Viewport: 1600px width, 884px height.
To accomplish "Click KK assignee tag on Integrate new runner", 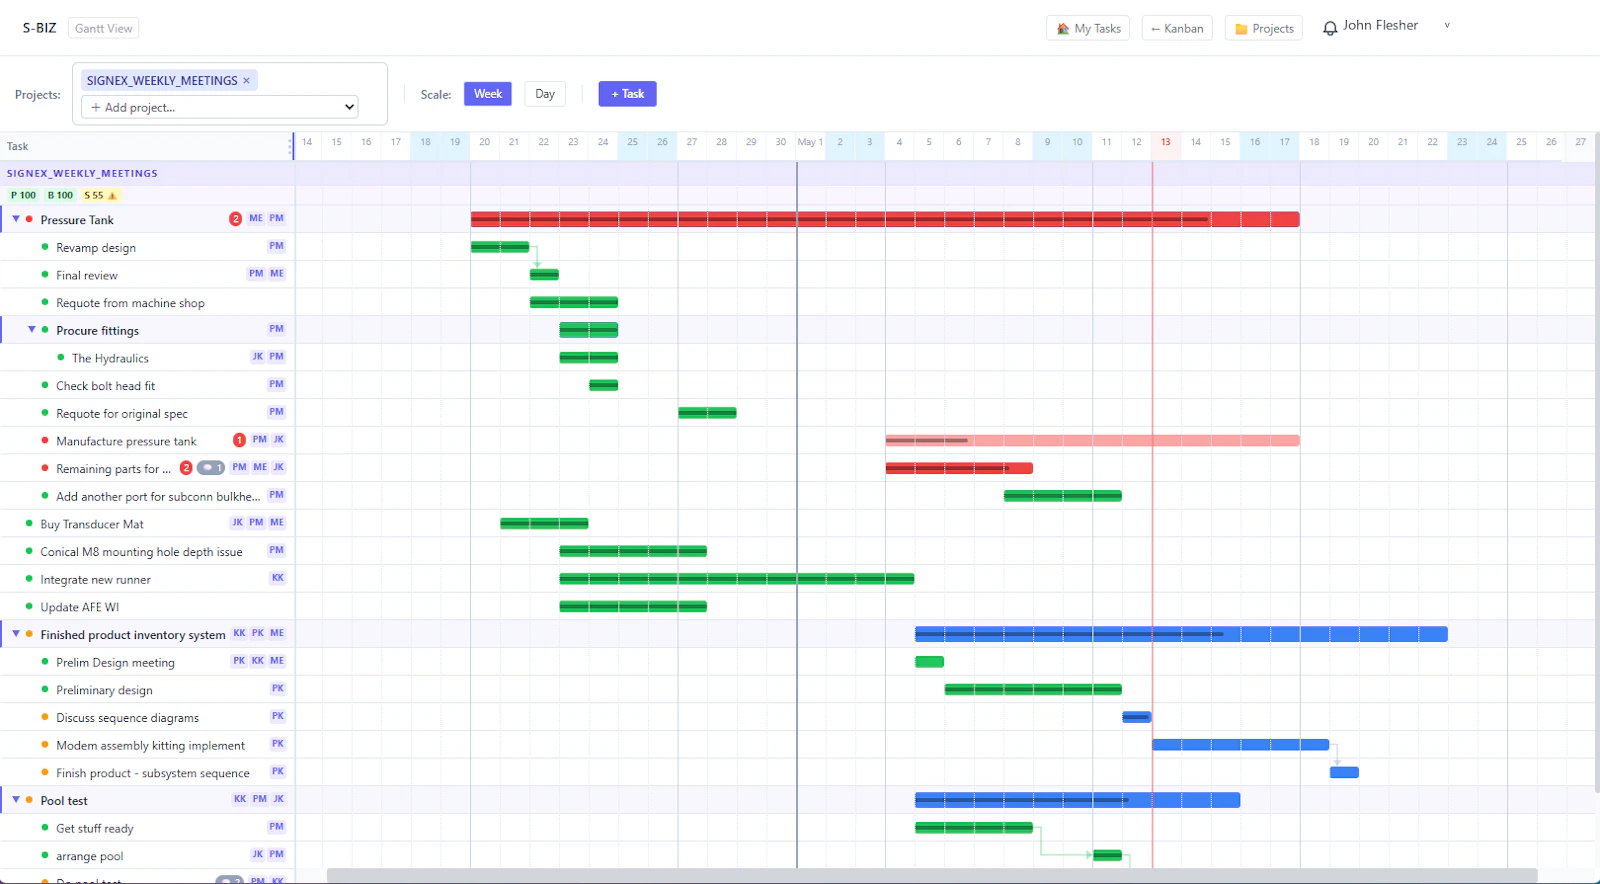I will 278,578.
